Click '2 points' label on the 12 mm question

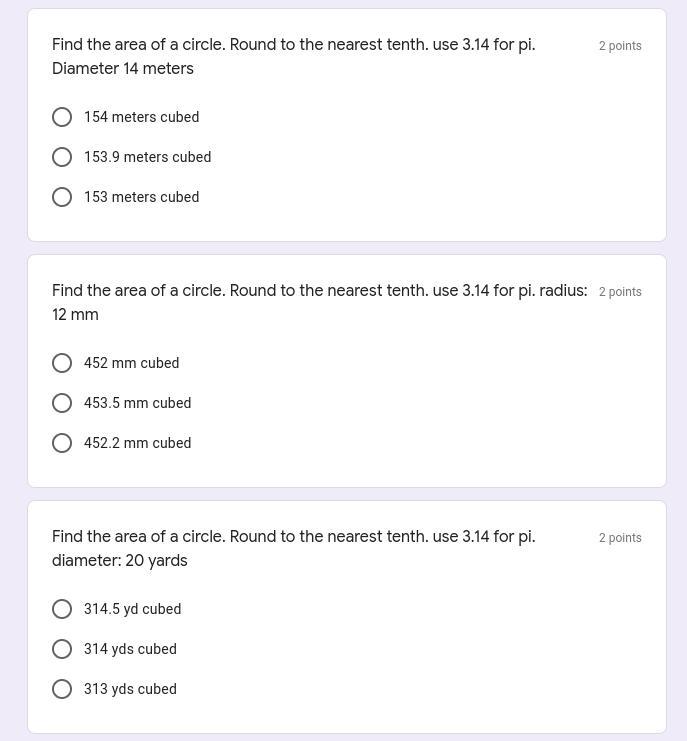click(620, 292)
